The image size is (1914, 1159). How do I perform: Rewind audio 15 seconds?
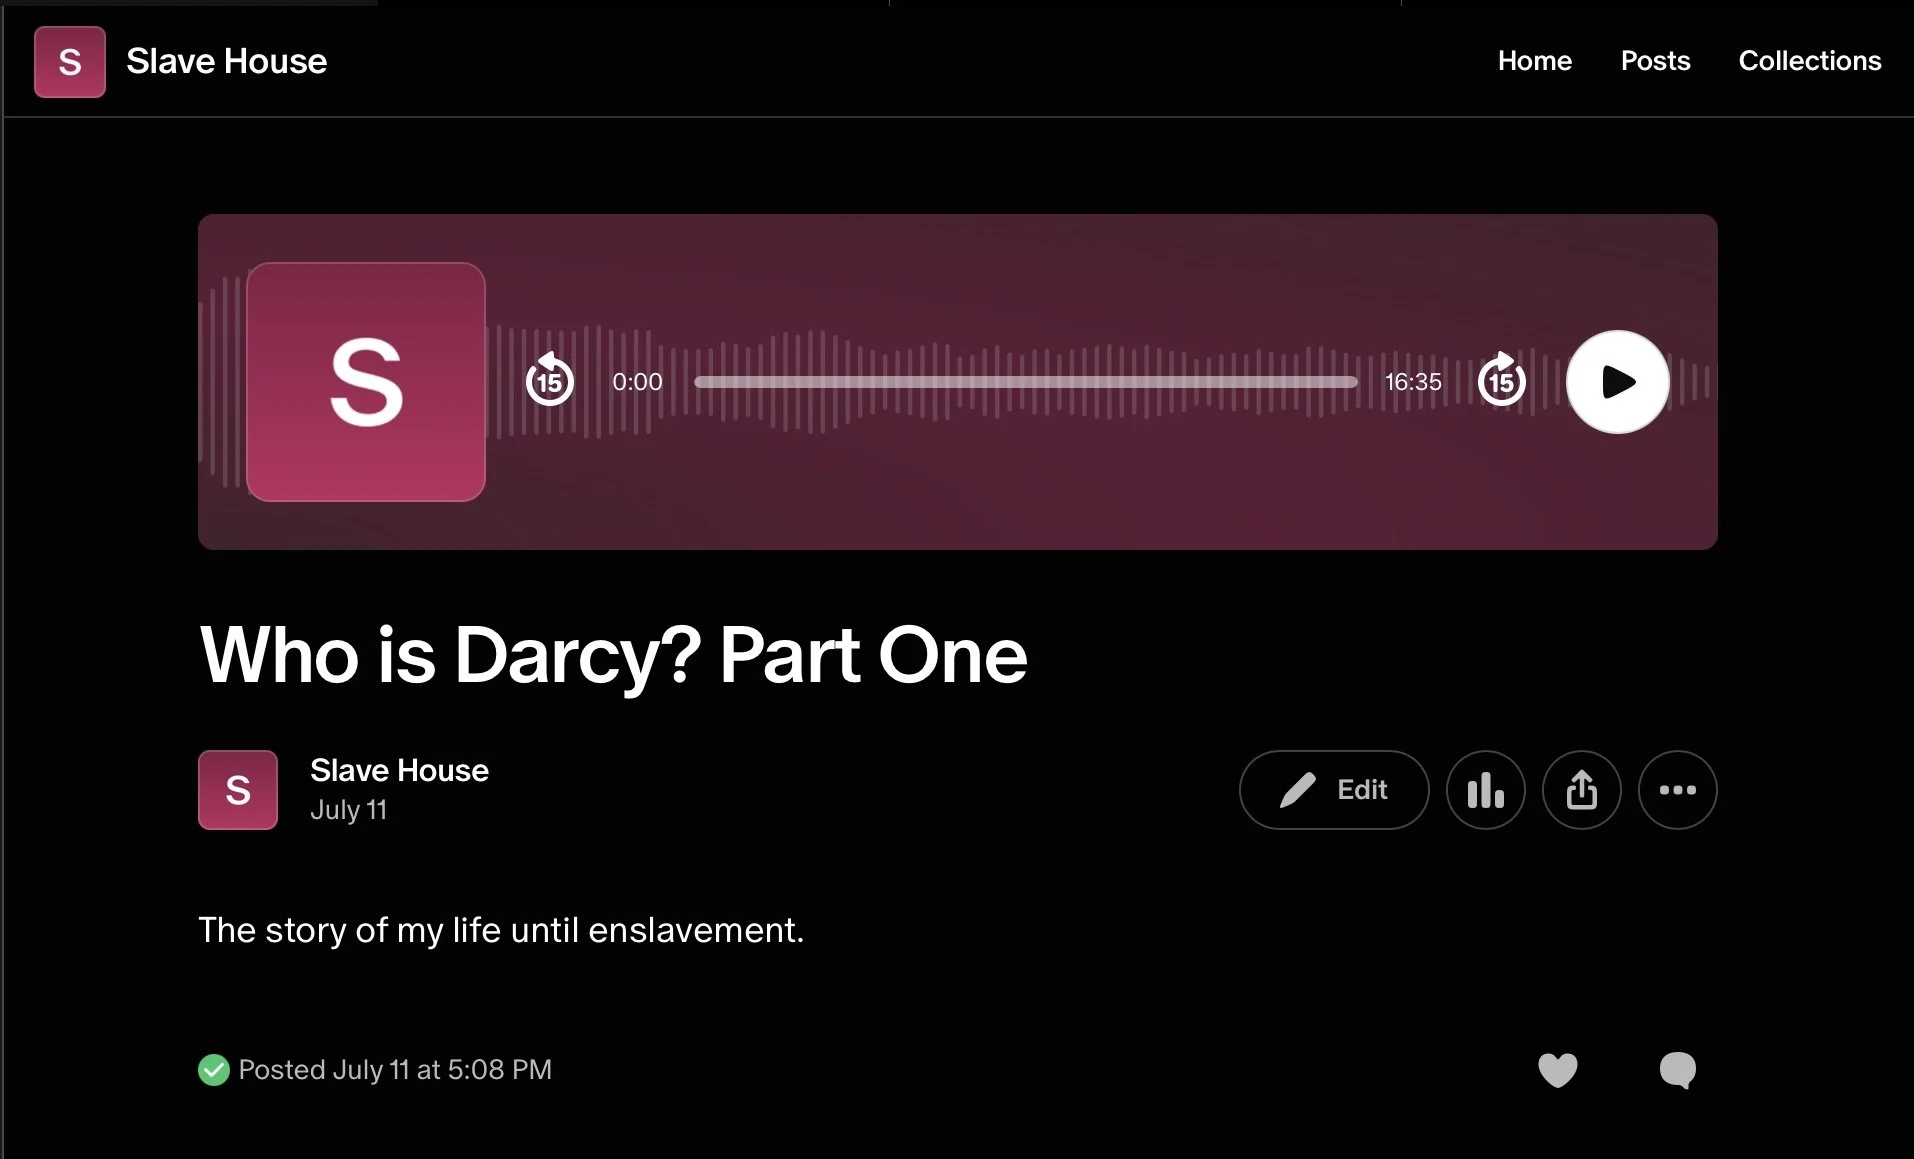pos(549,380)
